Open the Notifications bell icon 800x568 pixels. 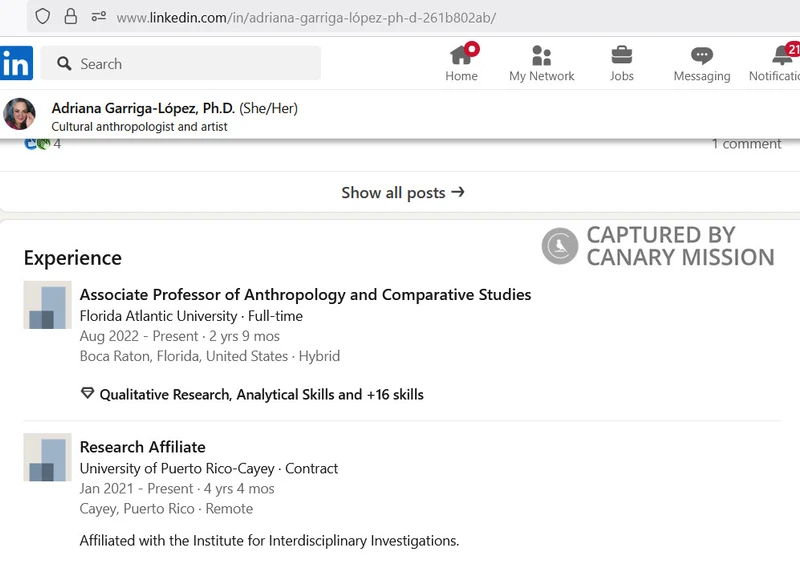[782, 55]
